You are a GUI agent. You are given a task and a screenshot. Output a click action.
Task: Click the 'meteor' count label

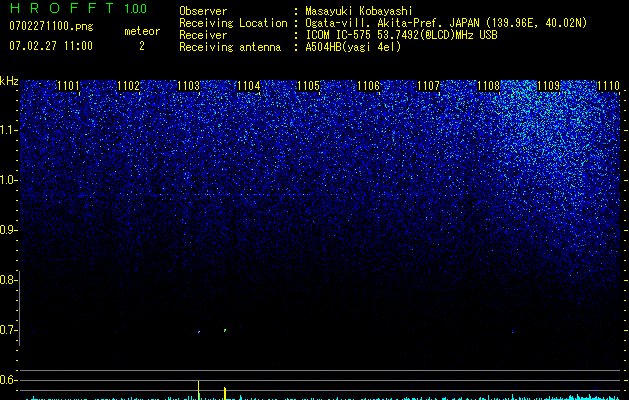click(x=142, y=31)
